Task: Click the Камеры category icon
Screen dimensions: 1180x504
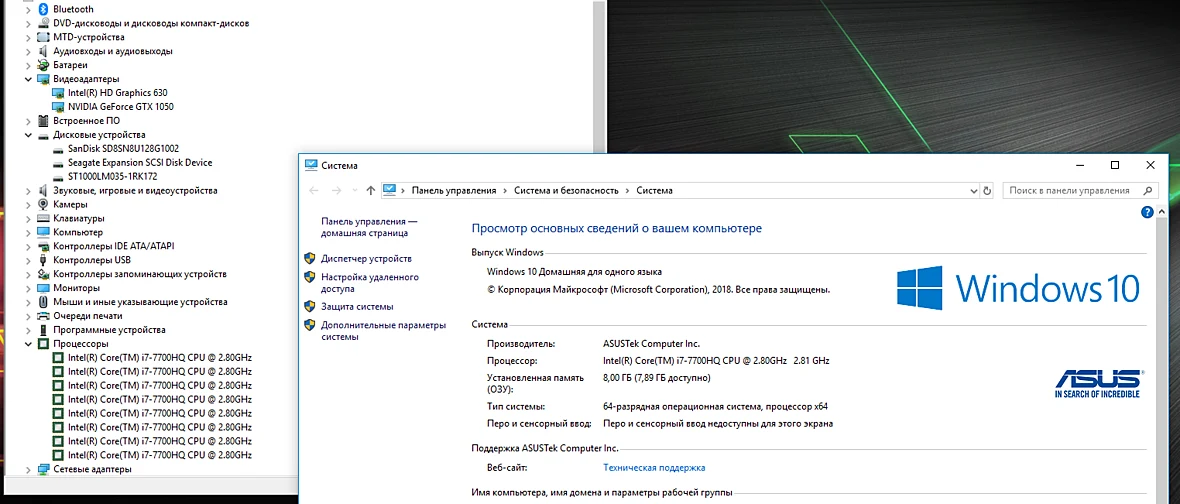Action: (43, 205)
